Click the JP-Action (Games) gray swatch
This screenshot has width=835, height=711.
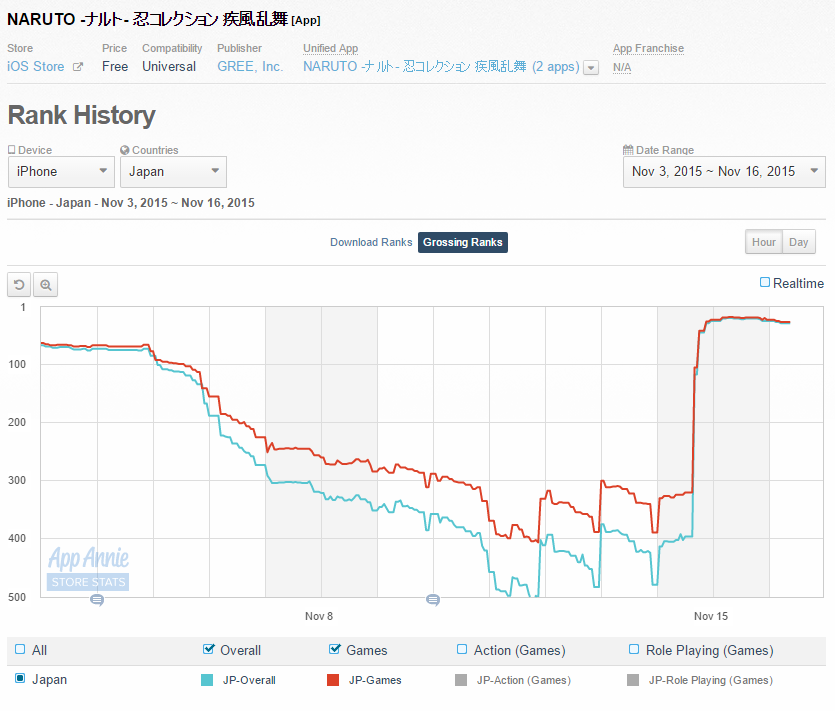[461, 680]
